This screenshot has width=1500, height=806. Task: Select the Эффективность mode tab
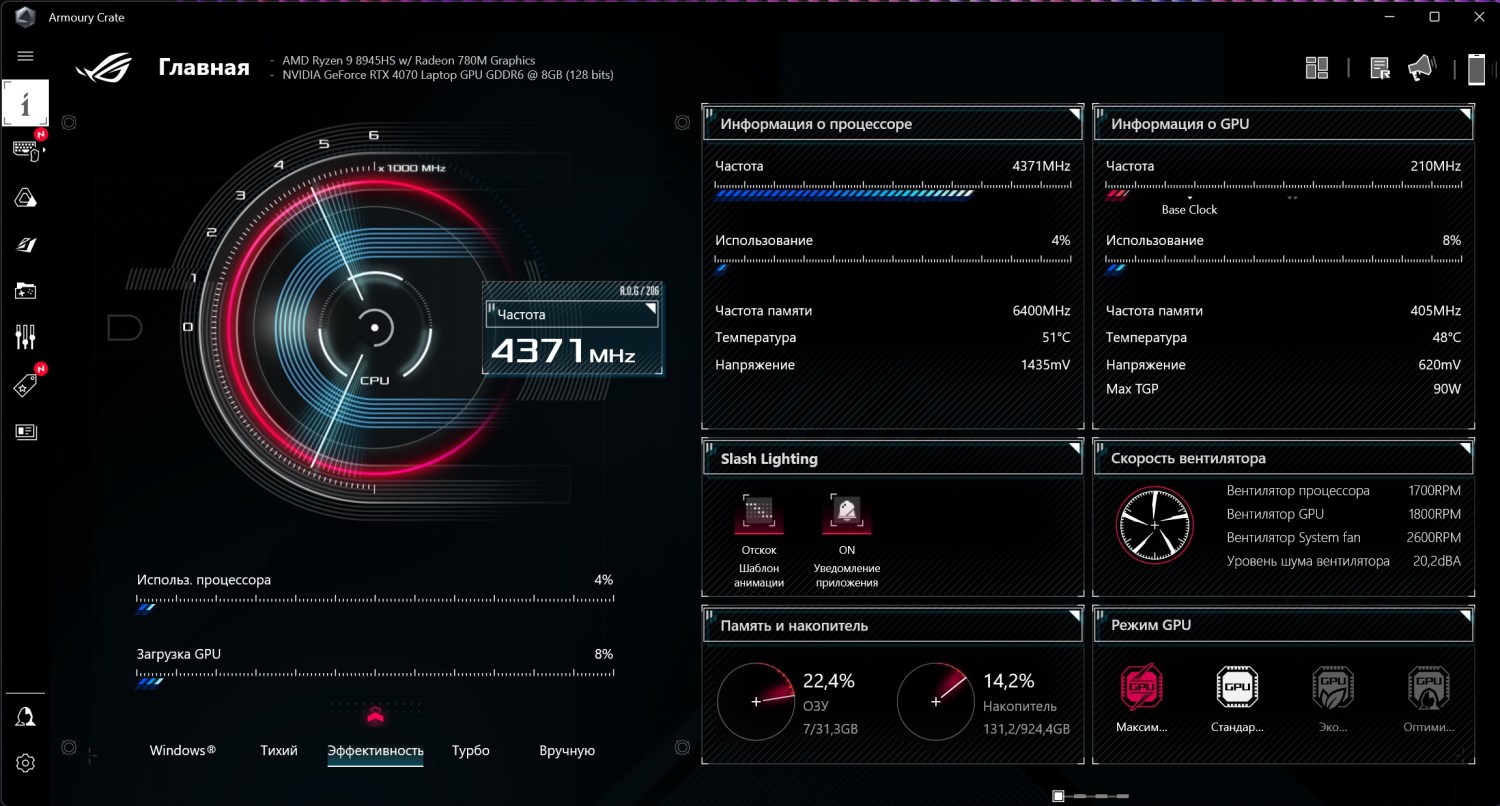coord(375,750)
